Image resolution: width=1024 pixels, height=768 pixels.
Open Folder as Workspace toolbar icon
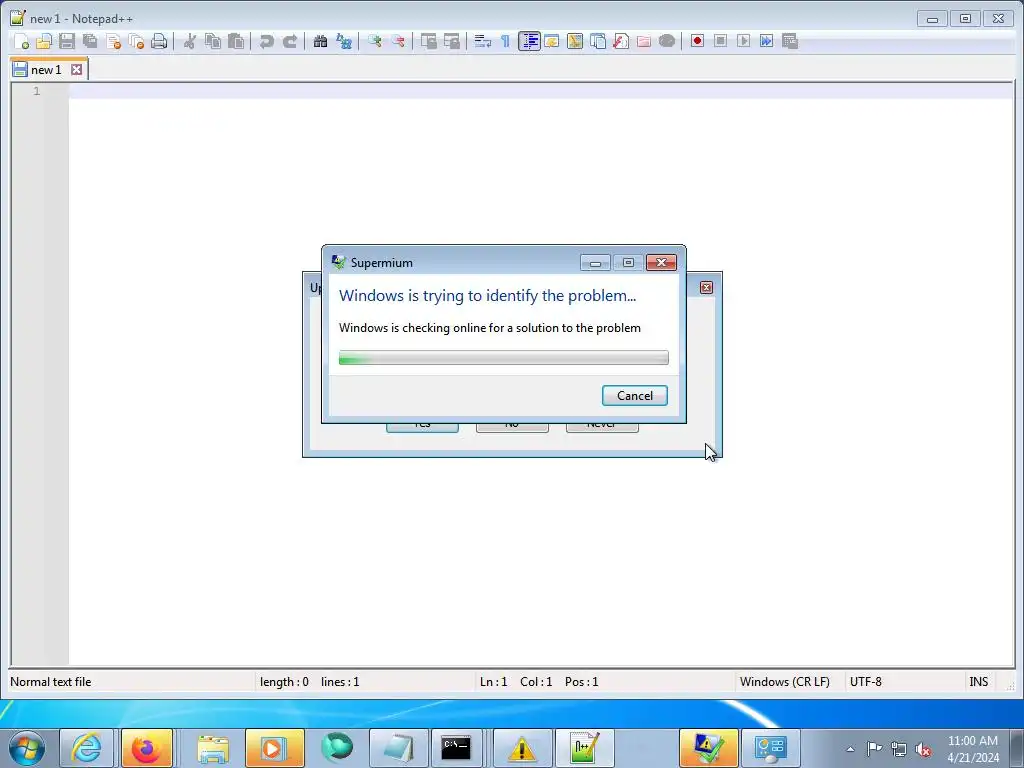click(644, 41)
